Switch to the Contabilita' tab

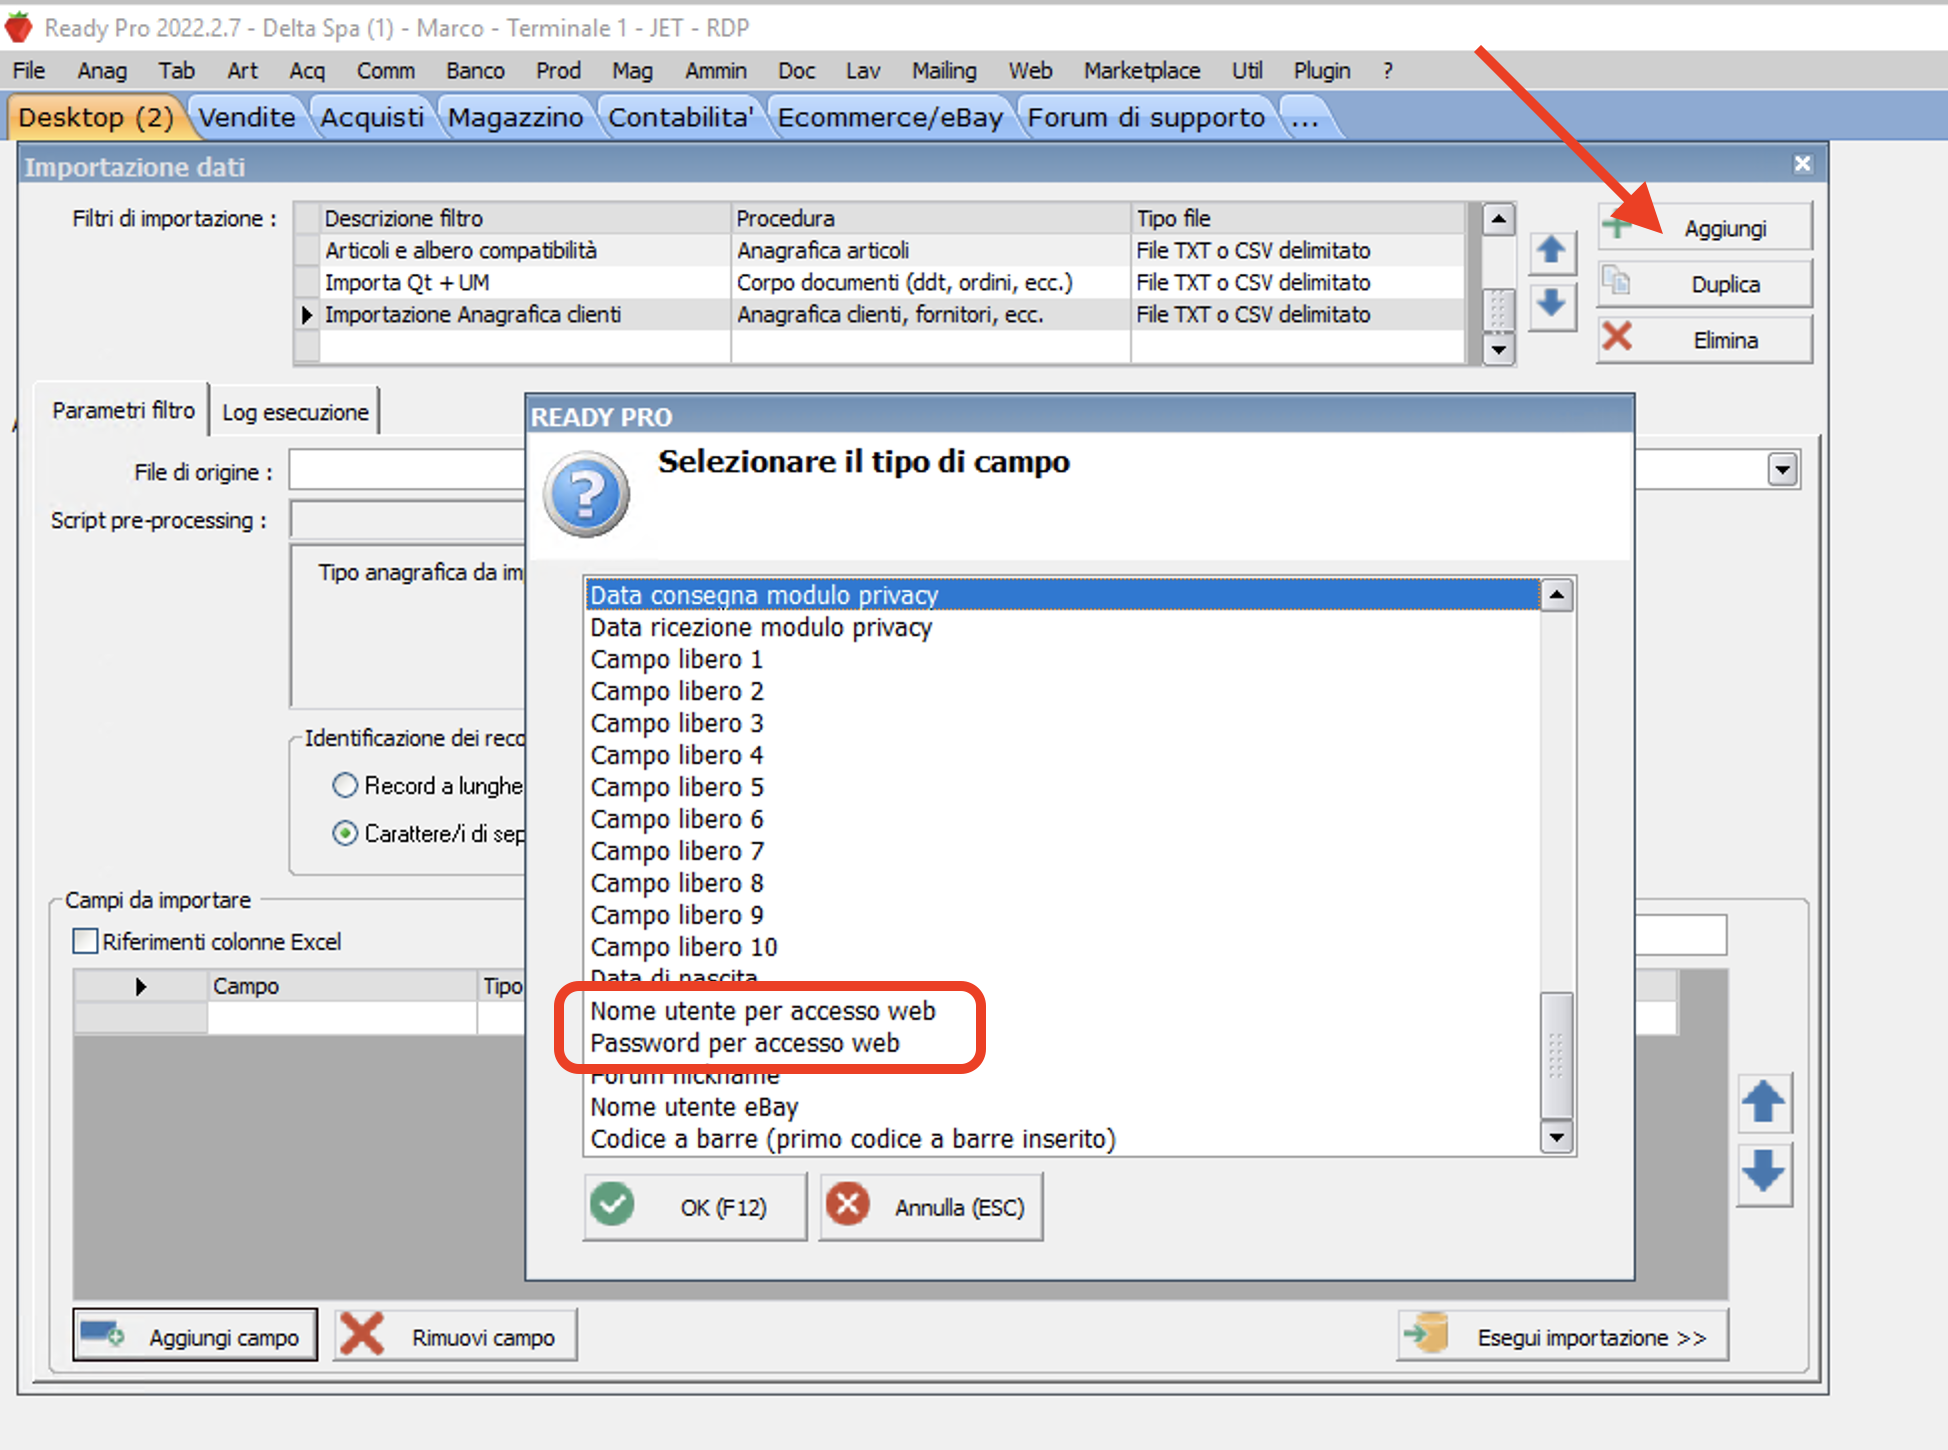click(x=680, y=117)
